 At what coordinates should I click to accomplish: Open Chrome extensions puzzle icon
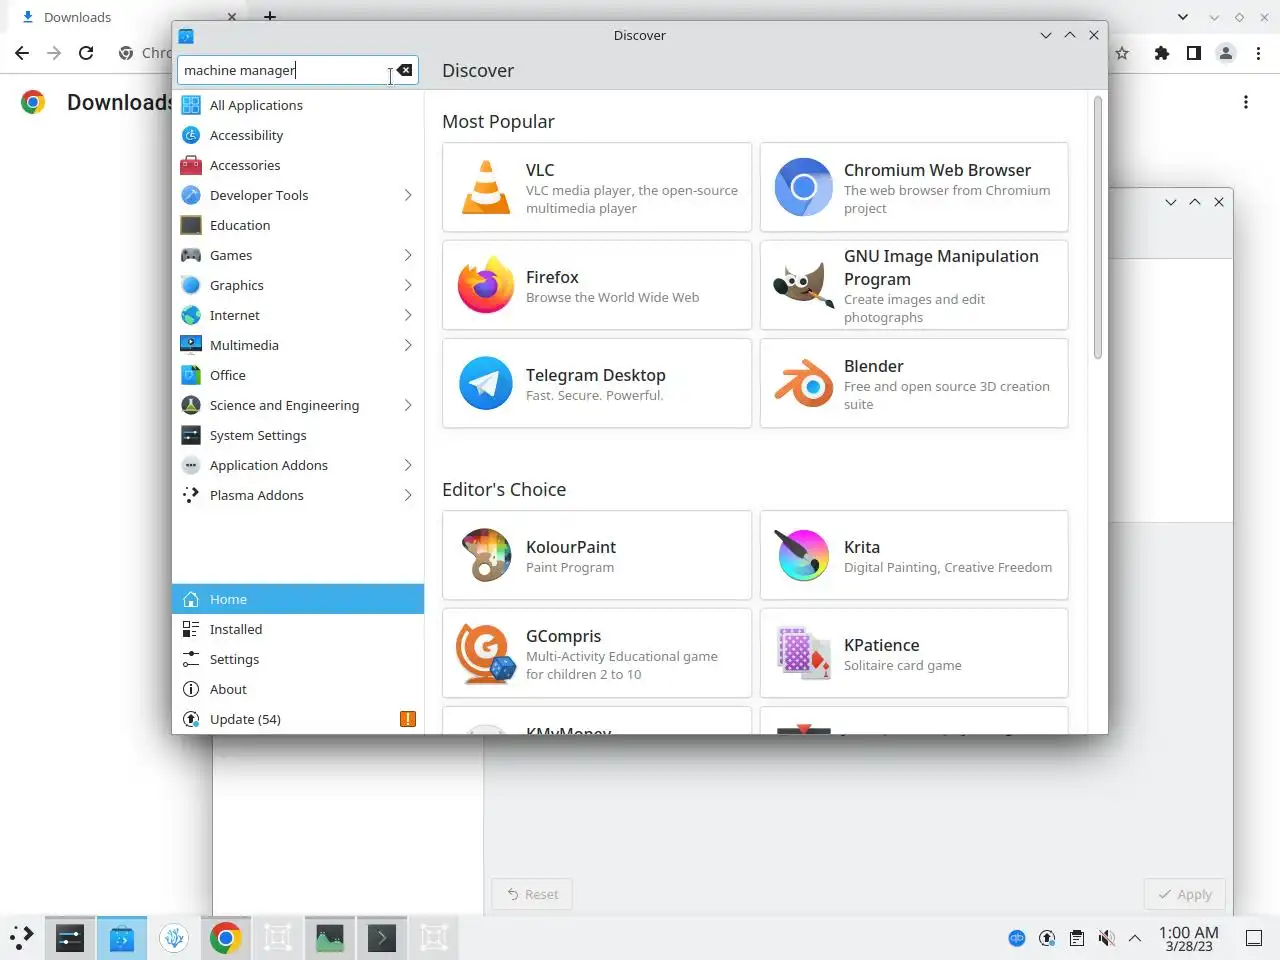pos(1161,53)
